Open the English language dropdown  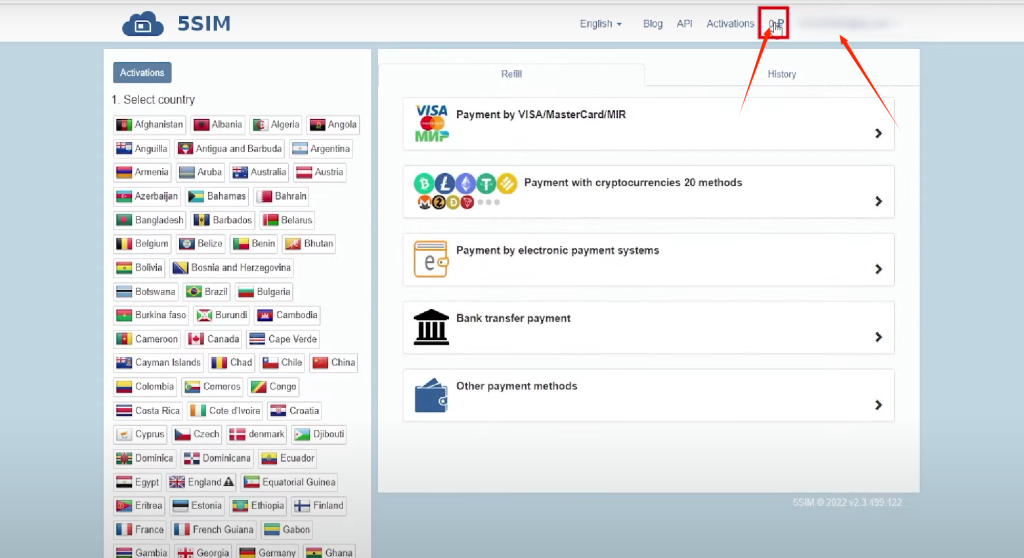coord(601,24)
